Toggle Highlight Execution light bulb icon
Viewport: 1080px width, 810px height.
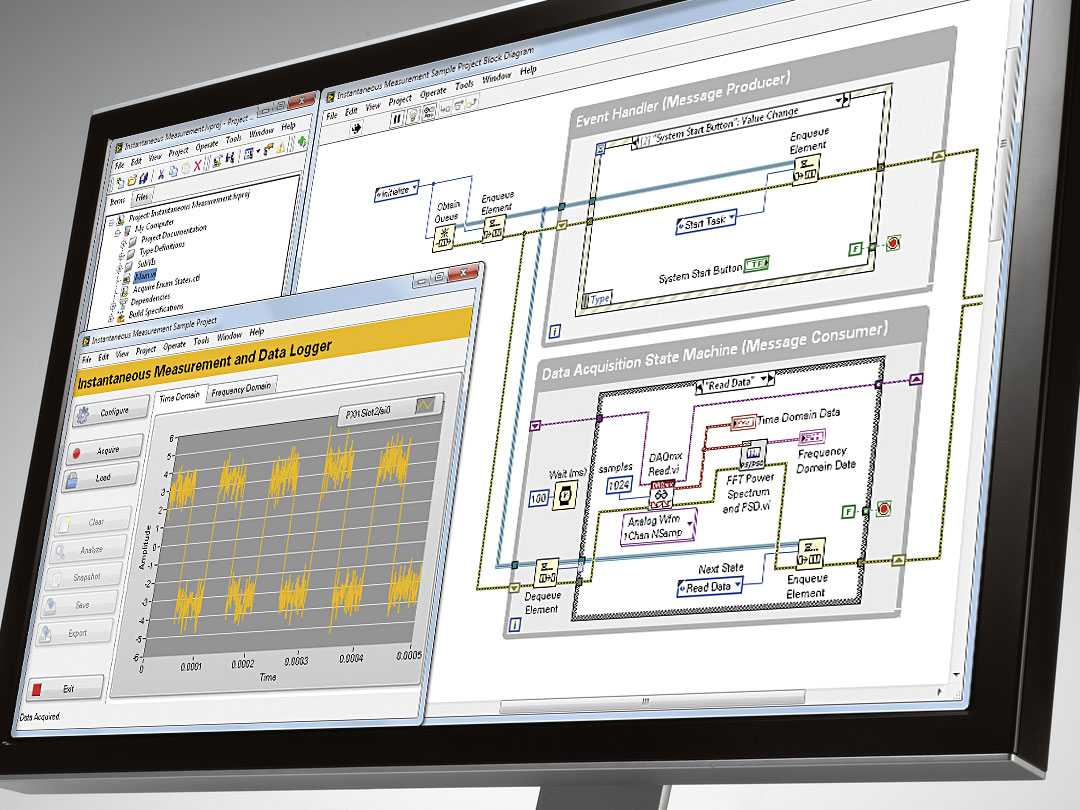click(412, 115)
